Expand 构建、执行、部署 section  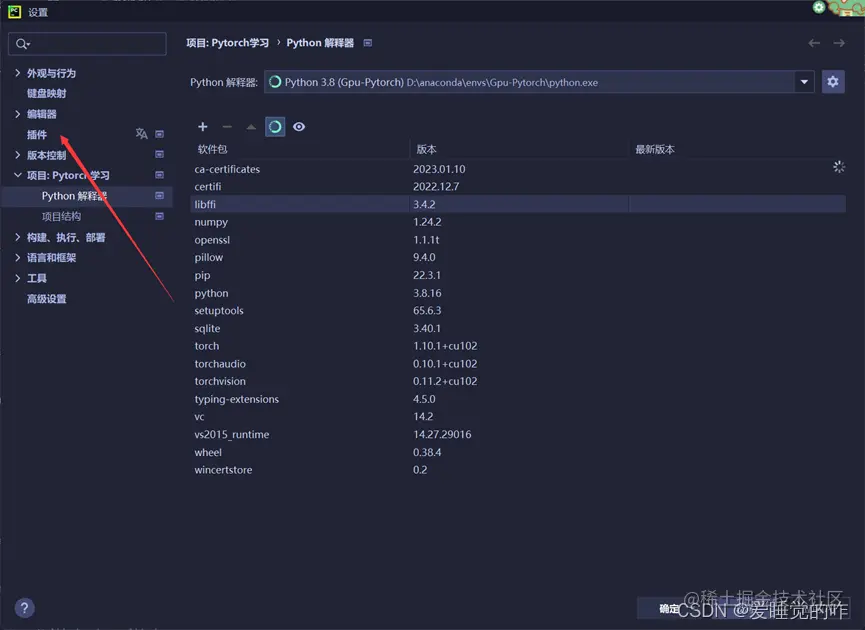tap(18, 237)
